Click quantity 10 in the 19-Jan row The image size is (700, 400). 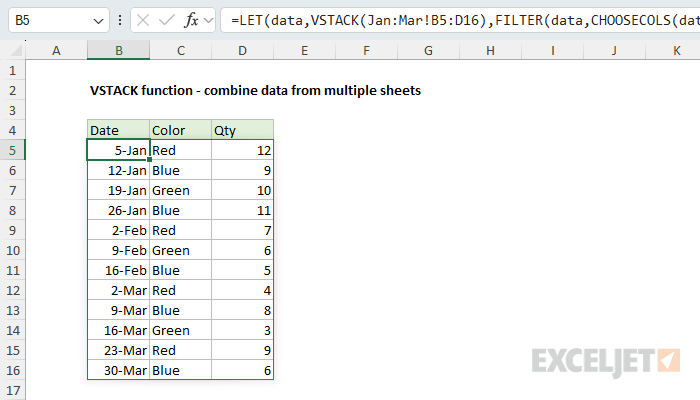[x=242, y=190]
